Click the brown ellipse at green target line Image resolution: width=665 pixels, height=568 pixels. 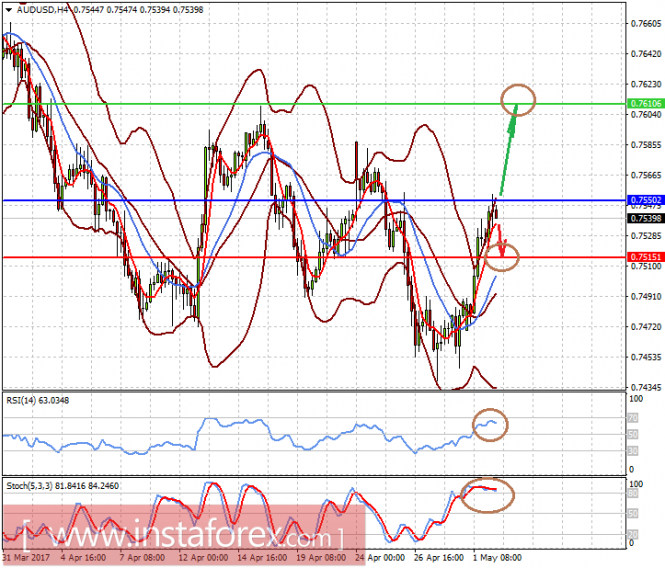tap(518, 100)
